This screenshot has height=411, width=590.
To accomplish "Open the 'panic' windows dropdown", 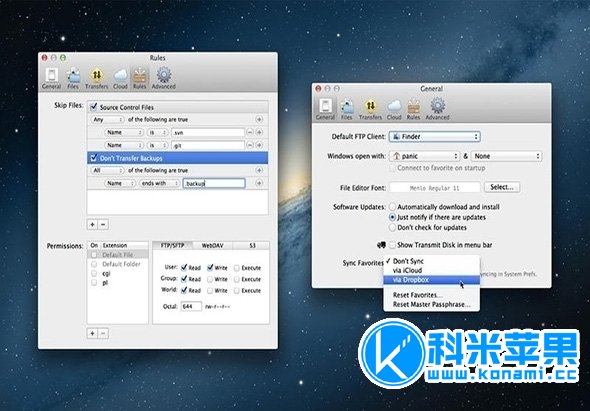I will [x=424, y=156].
